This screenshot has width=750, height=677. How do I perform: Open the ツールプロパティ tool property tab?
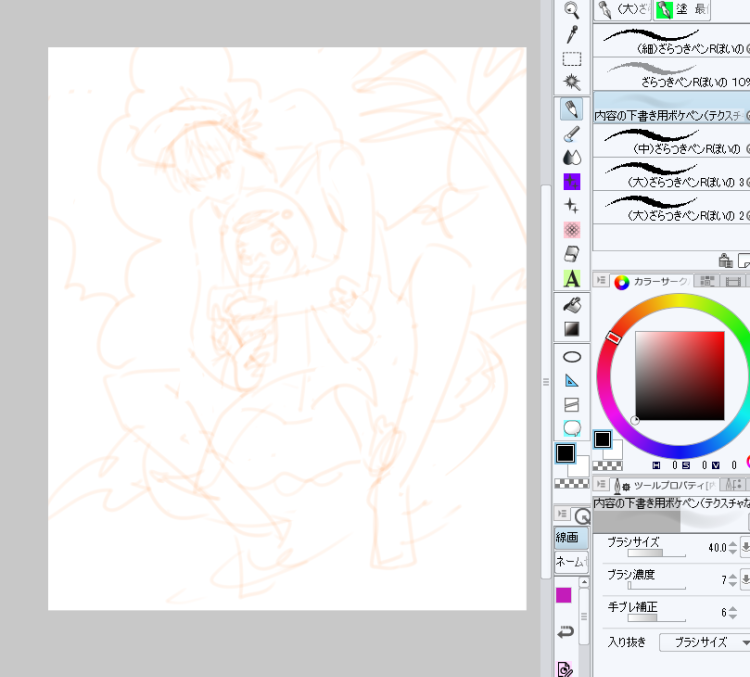pos(663,486)
